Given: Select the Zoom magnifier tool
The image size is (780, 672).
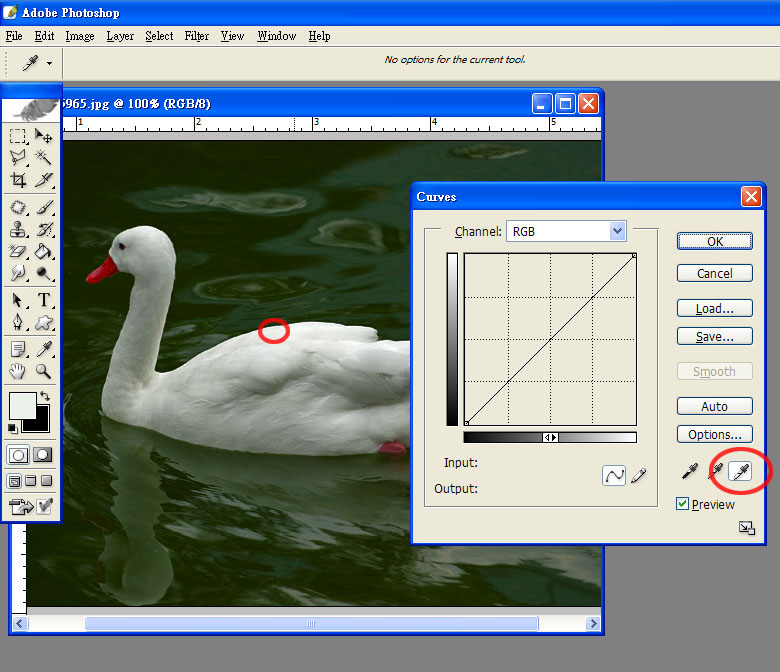Looking at the screenshot, I should pyautogui.click(x=44, y=371).
